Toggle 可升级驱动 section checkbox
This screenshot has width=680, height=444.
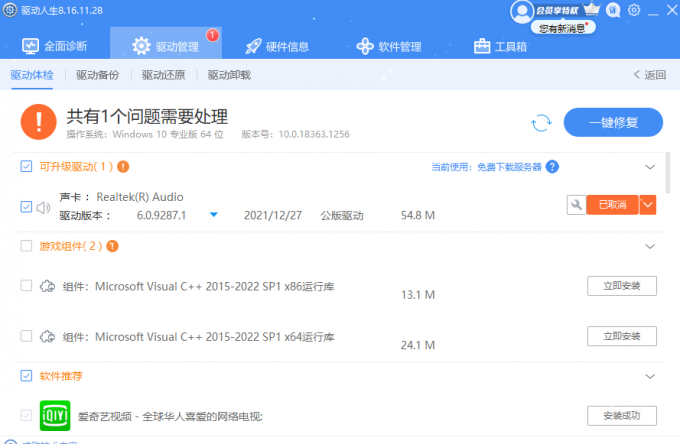click(x=26, y=166)
